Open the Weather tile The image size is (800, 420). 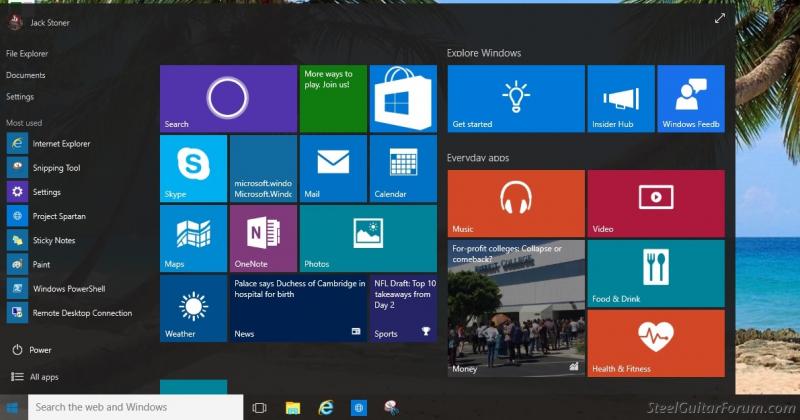[193, 308]
